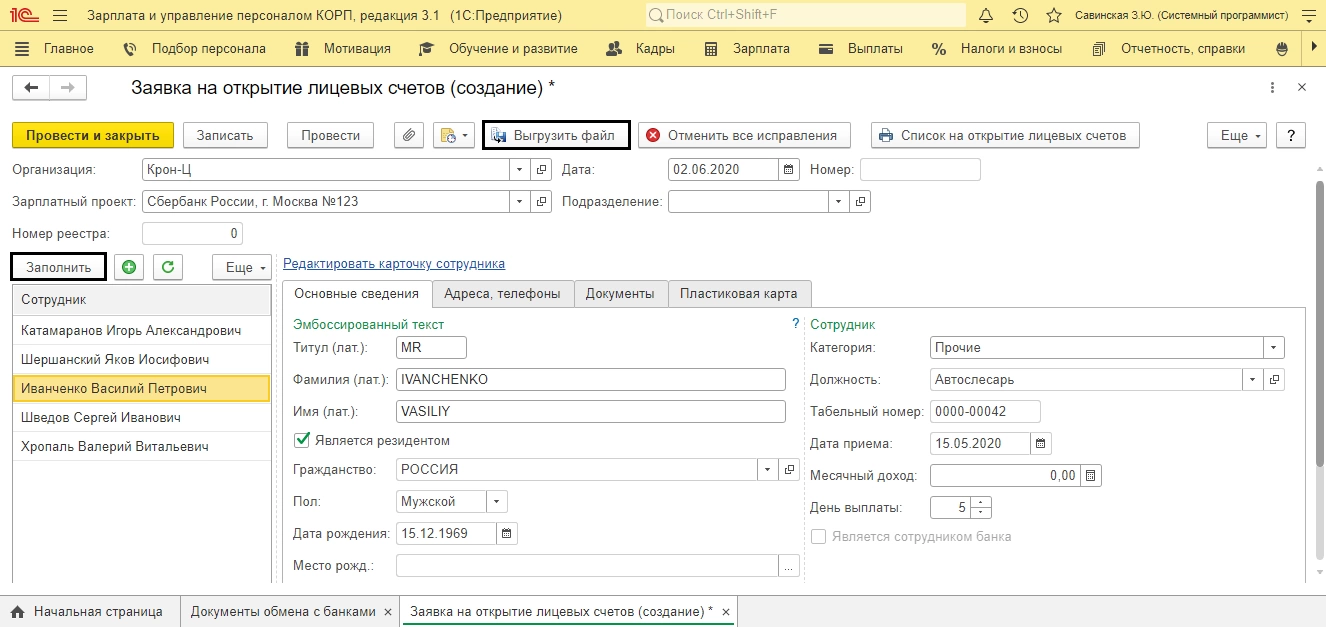Click the Провести и закрыть button
The height and width of the screenshot is (627, 1326).
coord(93,135)
